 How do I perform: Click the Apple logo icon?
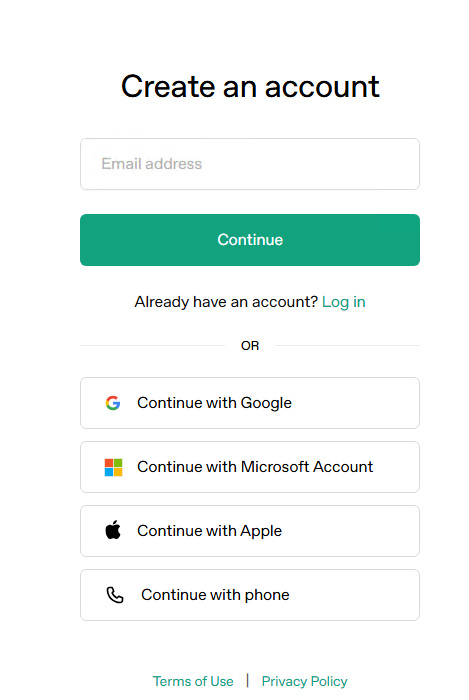tap(113, 530)
